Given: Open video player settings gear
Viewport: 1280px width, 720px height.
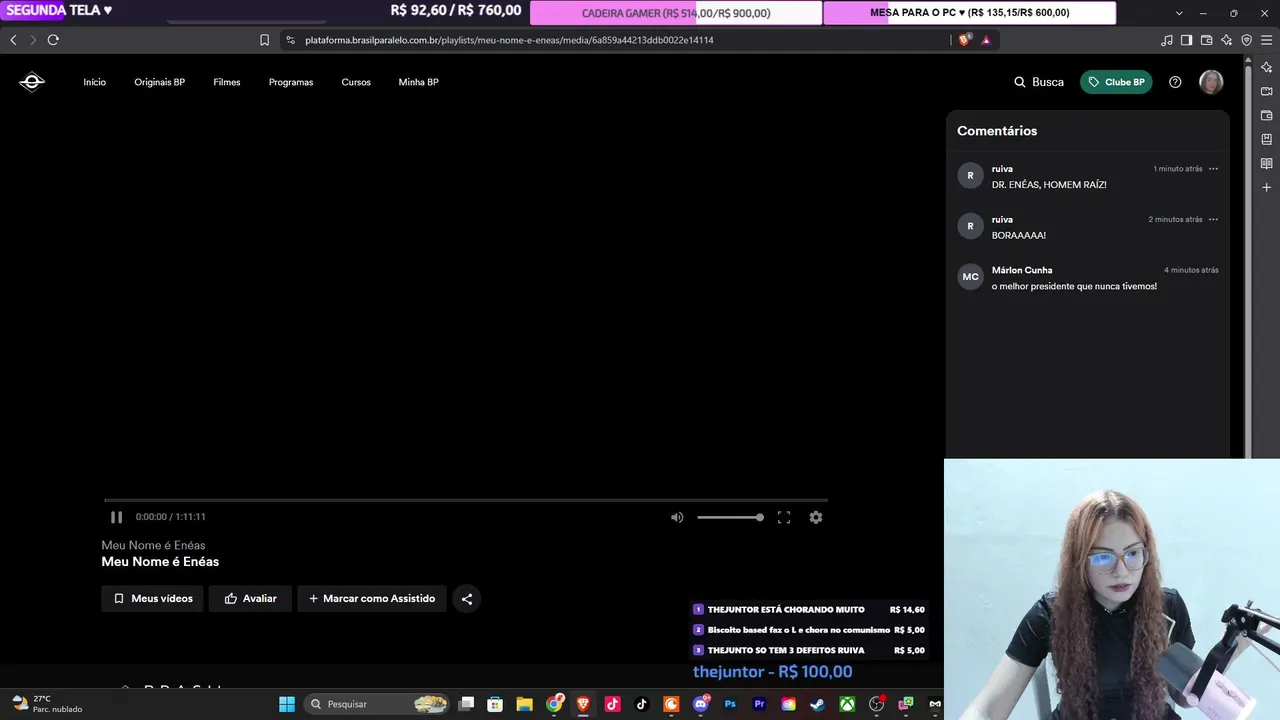Looking at the screenshot, I should 816,517.
